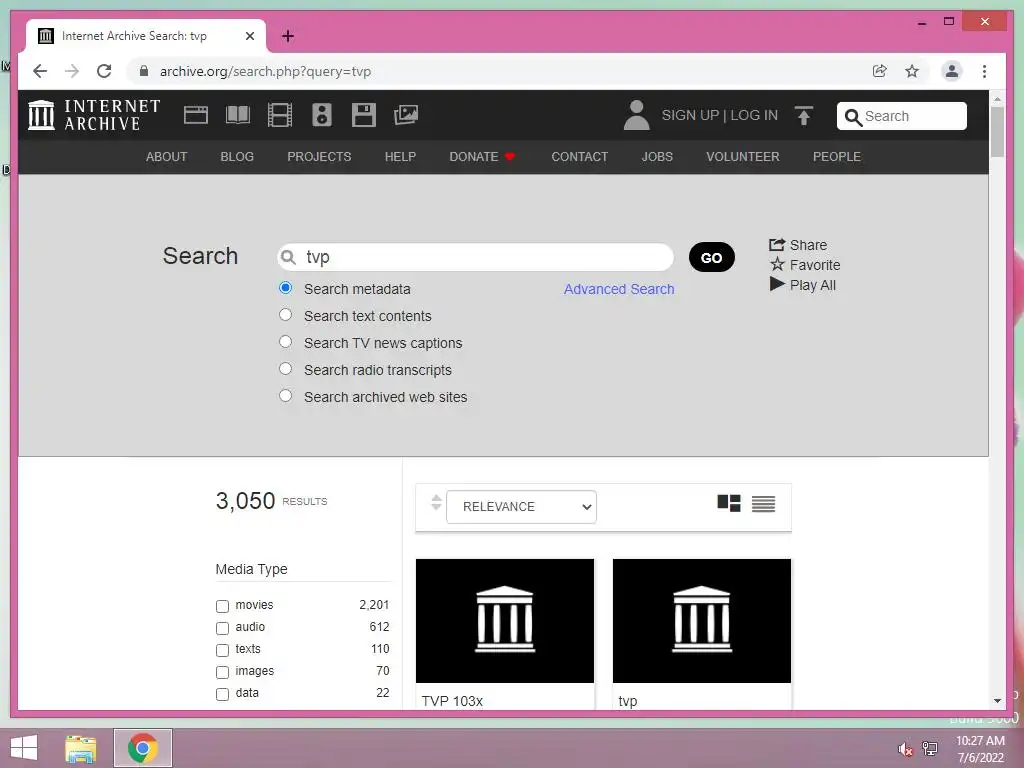Viewport: 1024px width, 768px height.
Task: Check the images media type filter
Action: coord(222,672)
